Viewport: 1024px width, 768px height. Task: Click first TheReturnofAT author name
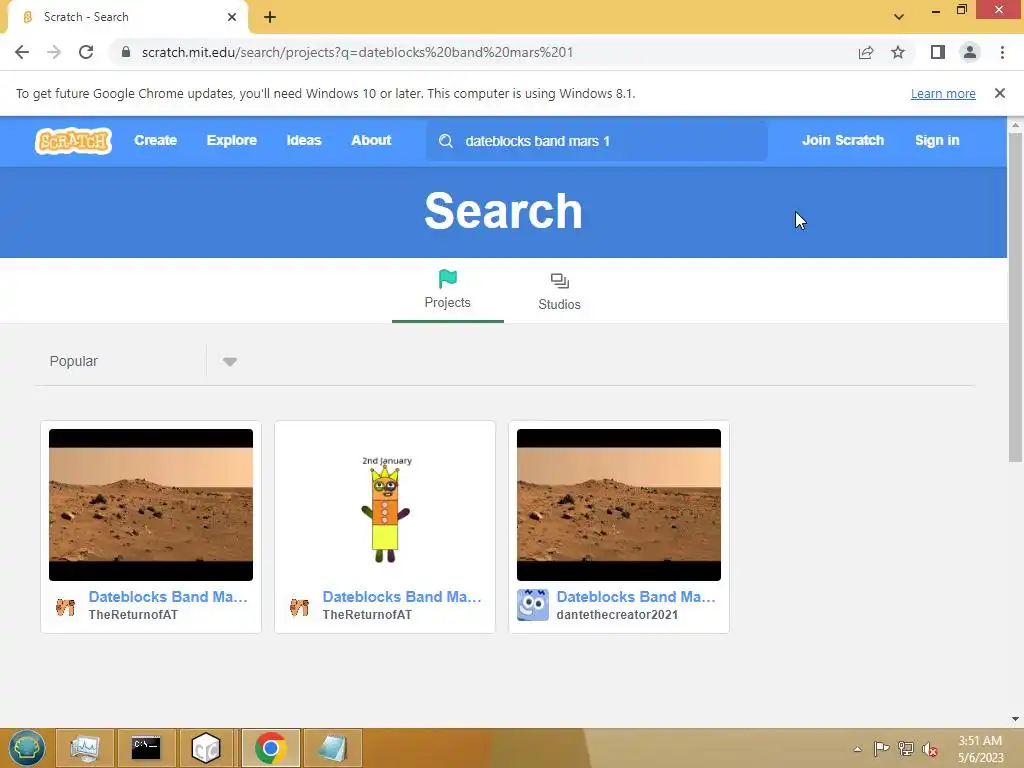click(133, 615)
